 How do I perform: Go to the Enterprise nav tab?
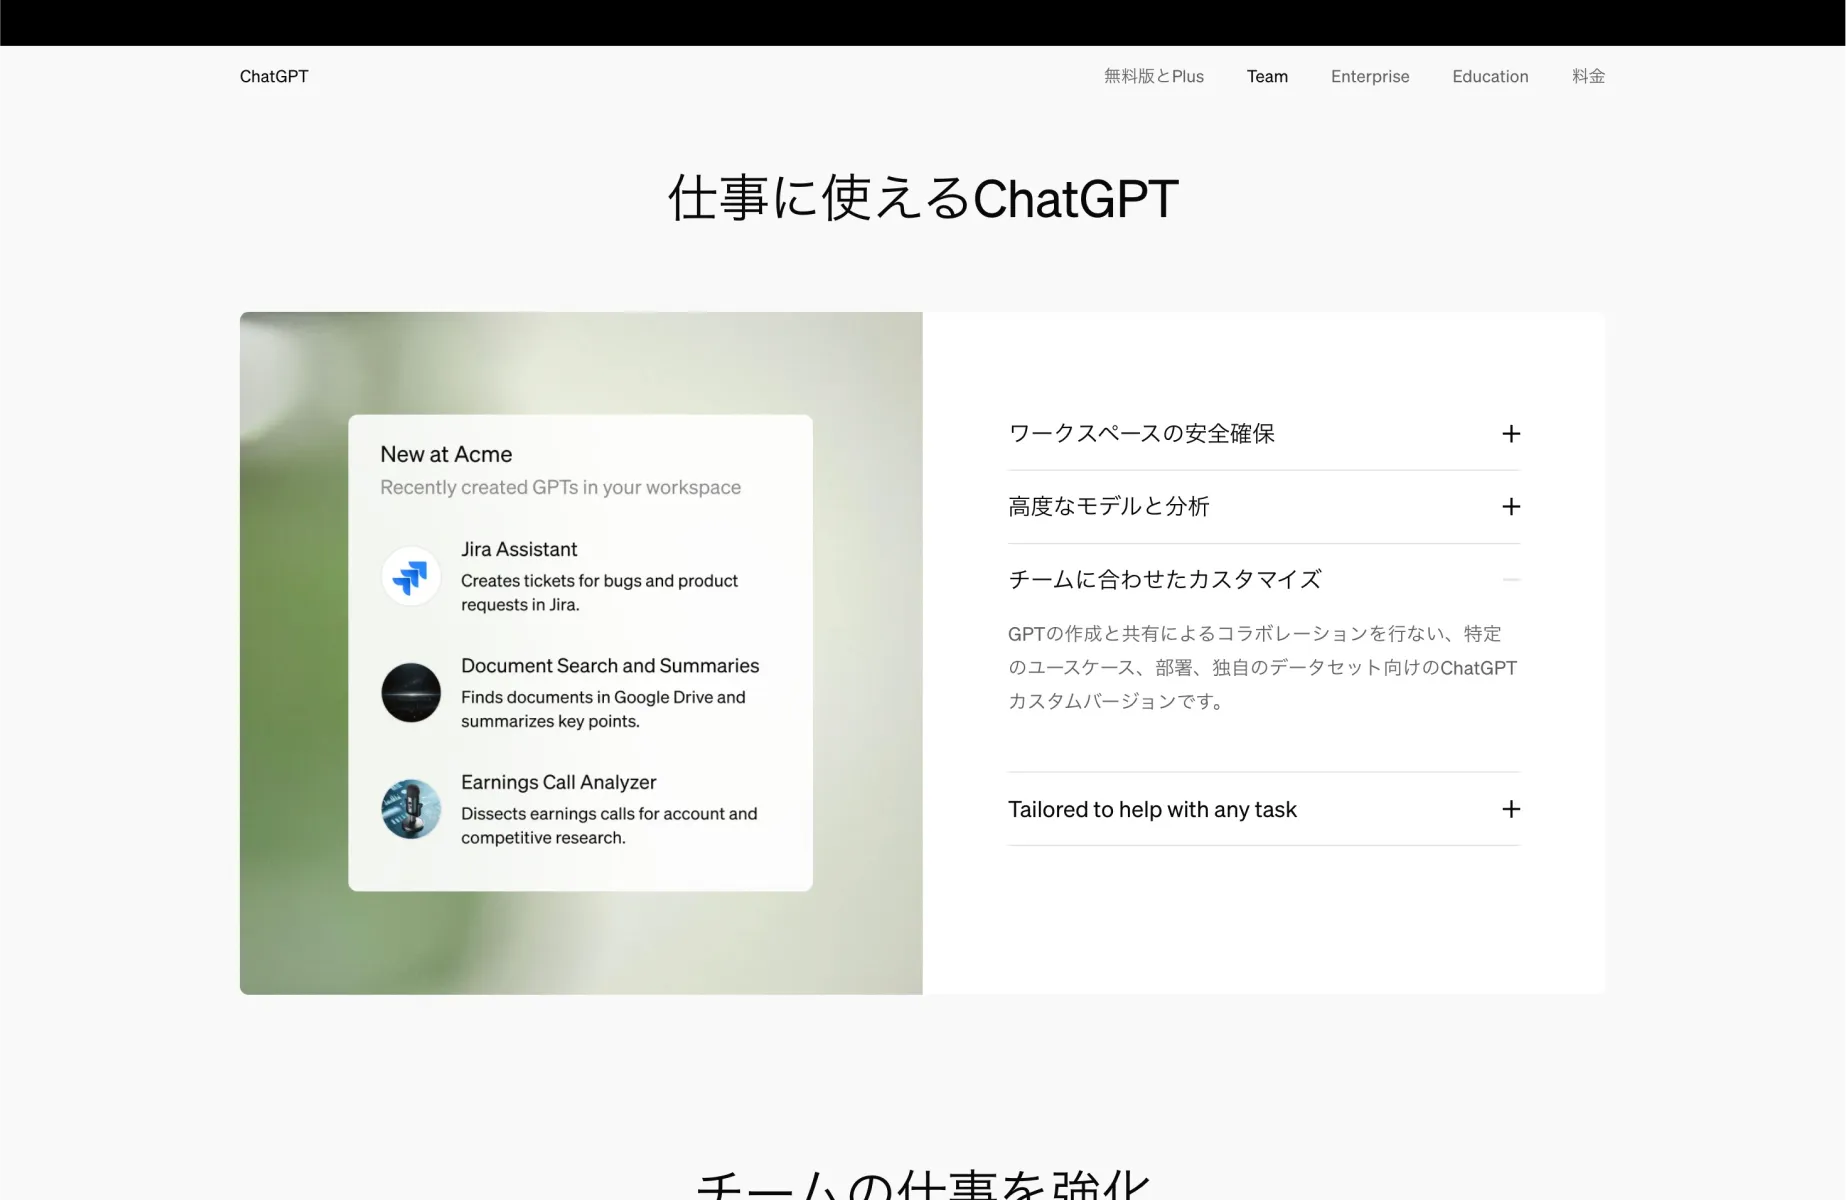(x=1369, y=76)
